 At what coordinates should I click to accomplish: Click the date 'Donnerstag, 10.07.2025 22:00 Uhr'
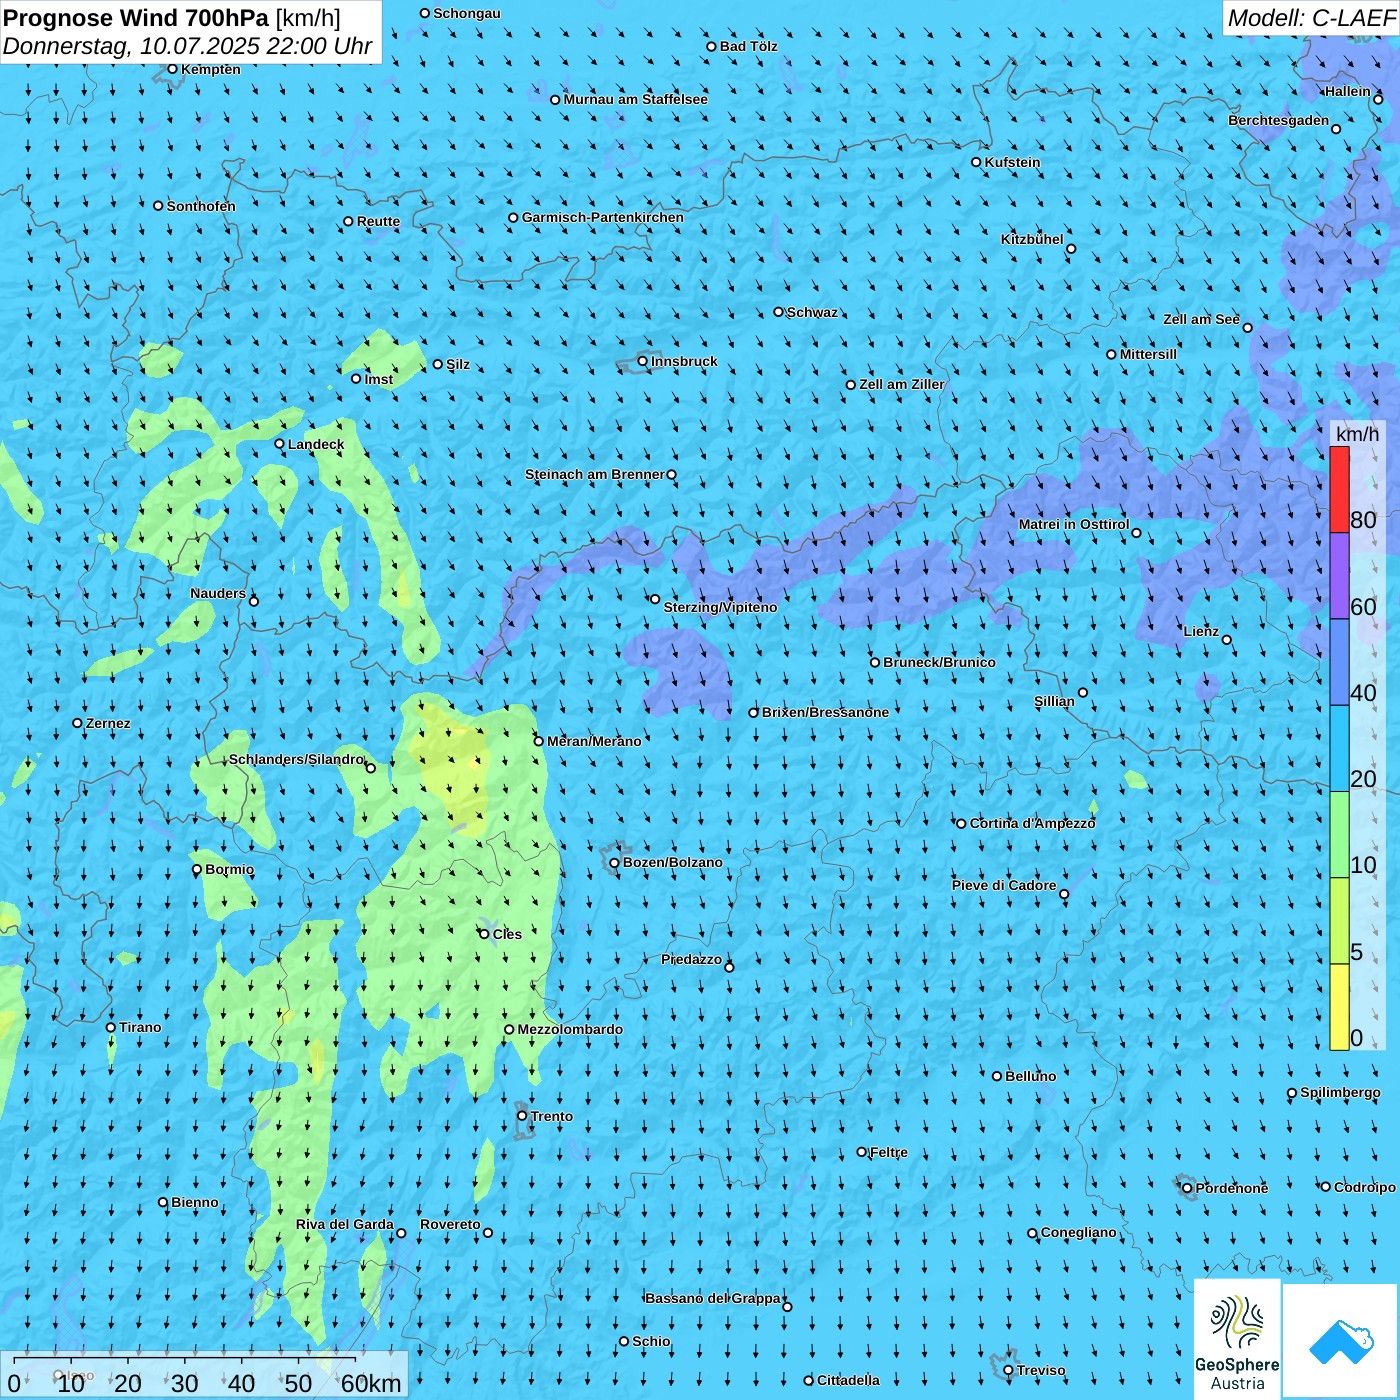pyautogui.click(x=187, y=46)
